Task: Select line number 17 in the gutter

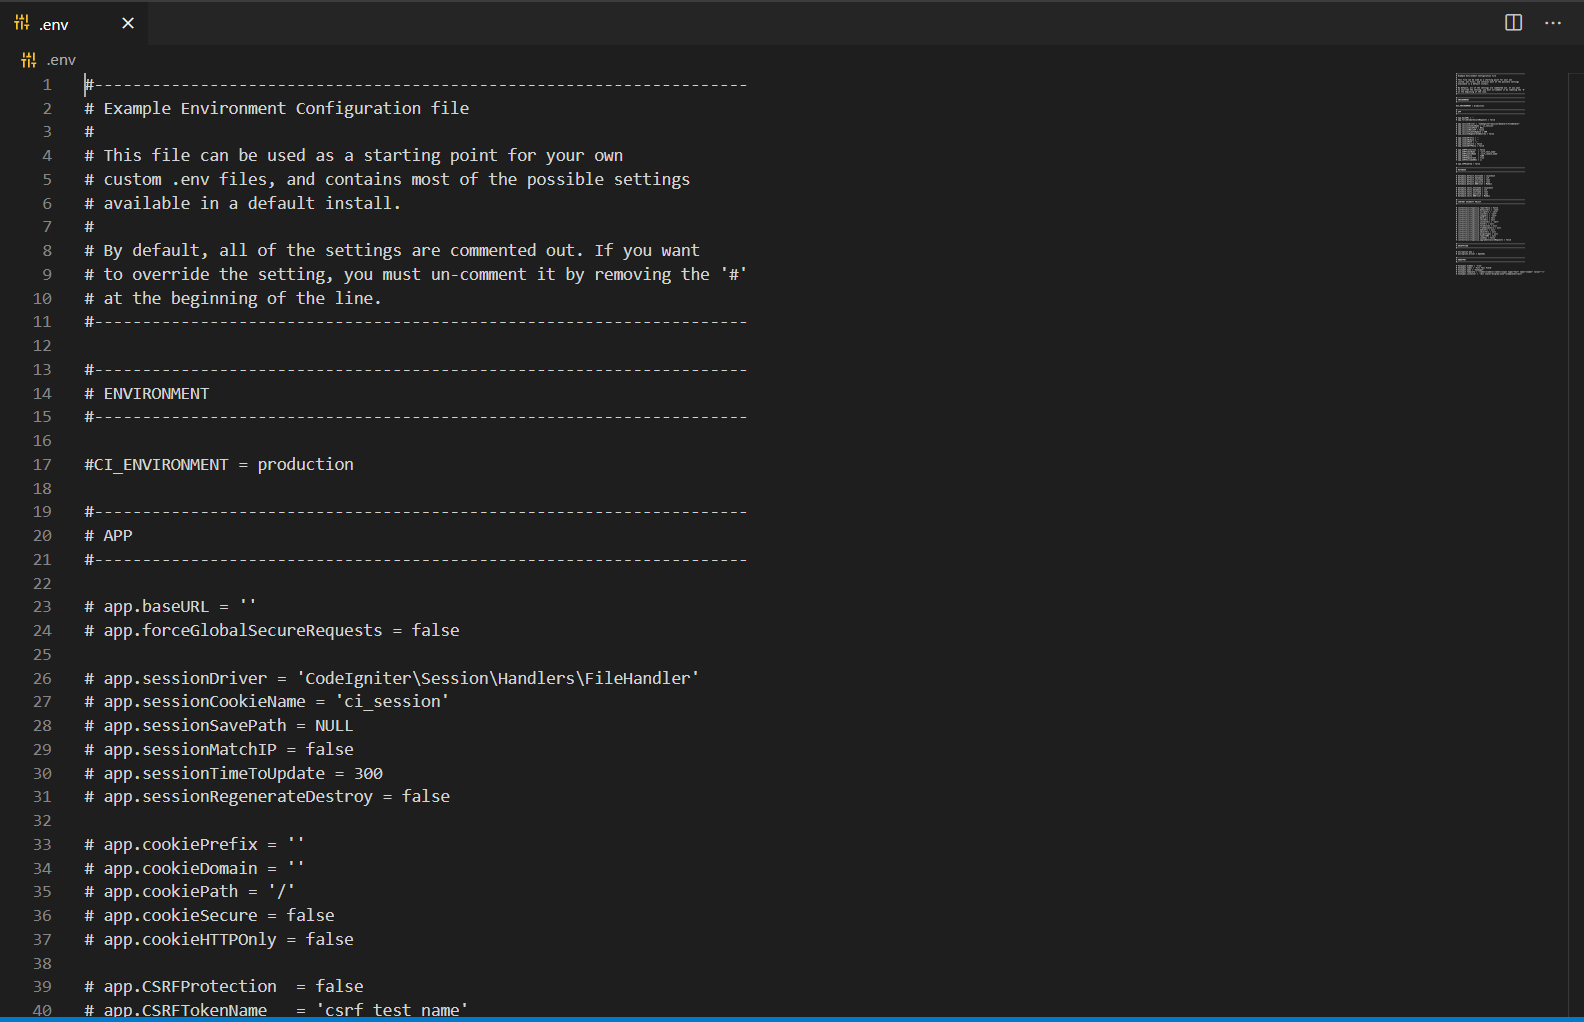Action: click(x=42, y=465)
